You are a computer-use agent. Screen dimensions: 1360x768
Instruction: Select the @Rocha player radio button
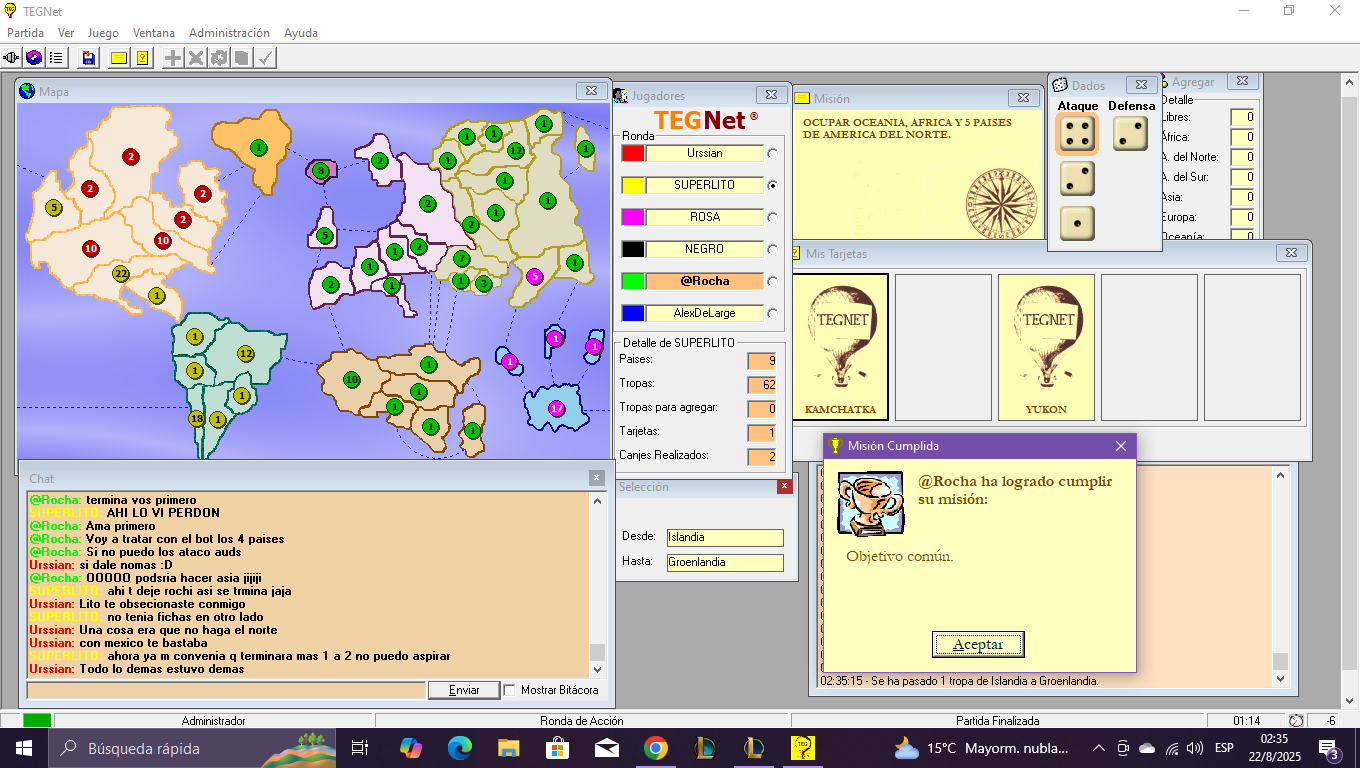[x=772, y=282]
